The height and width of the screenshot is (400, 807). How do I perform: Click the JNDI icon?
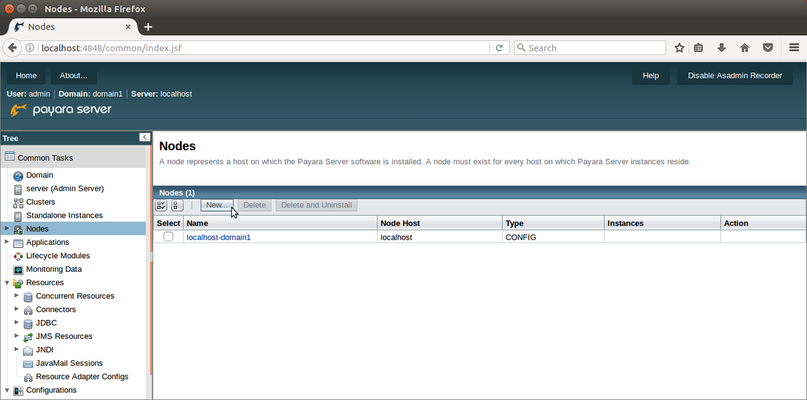(28, 351)
